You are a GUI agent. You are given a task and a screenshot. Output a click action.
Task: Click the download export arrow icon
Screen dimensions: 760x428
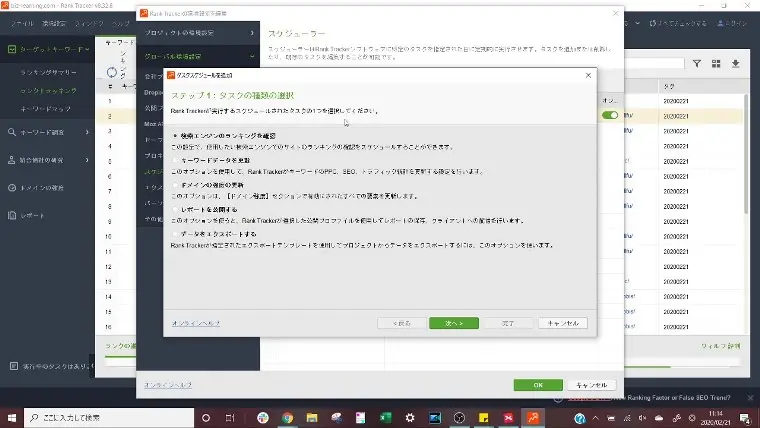(x=736, y=63)
